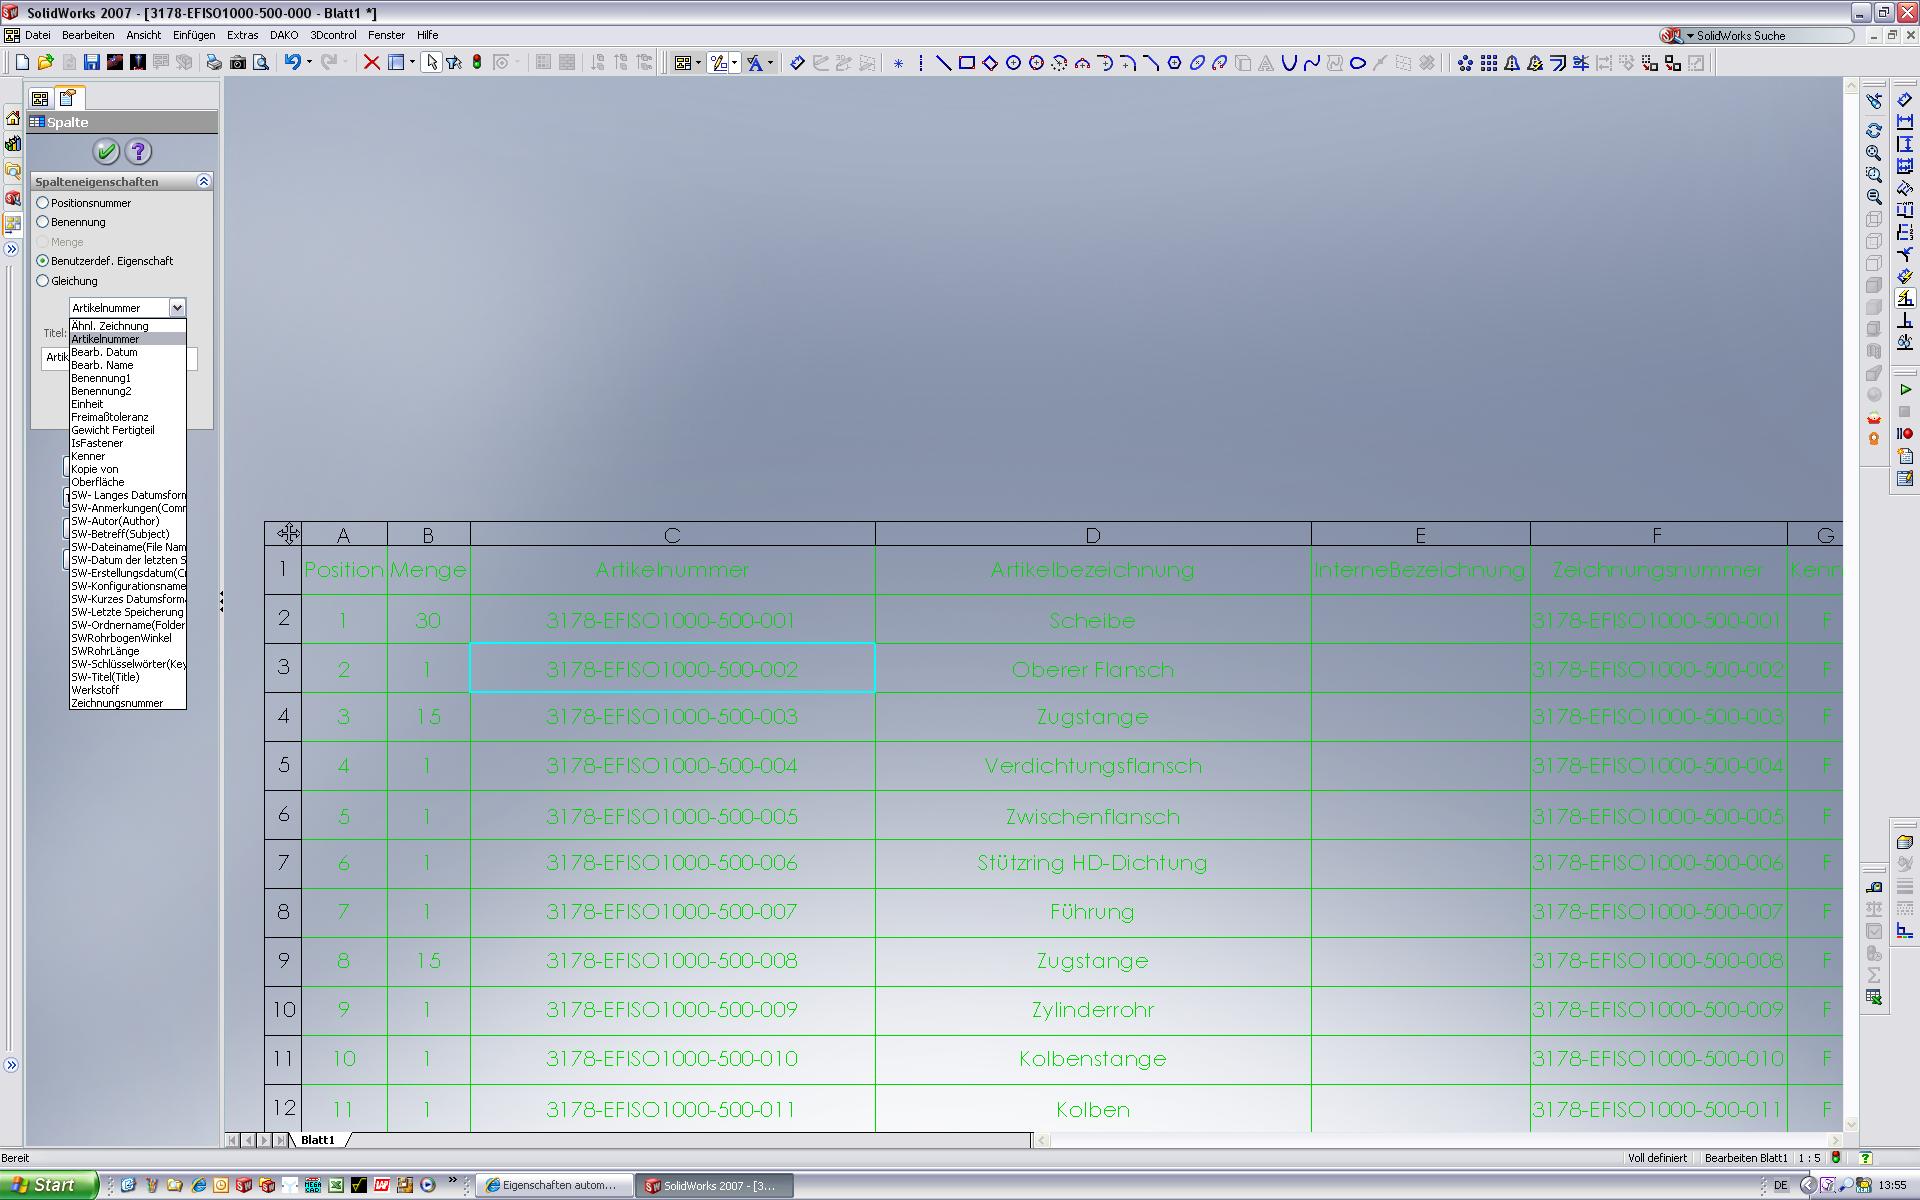Open the Artikelnummer combo box

click(177, 307)
